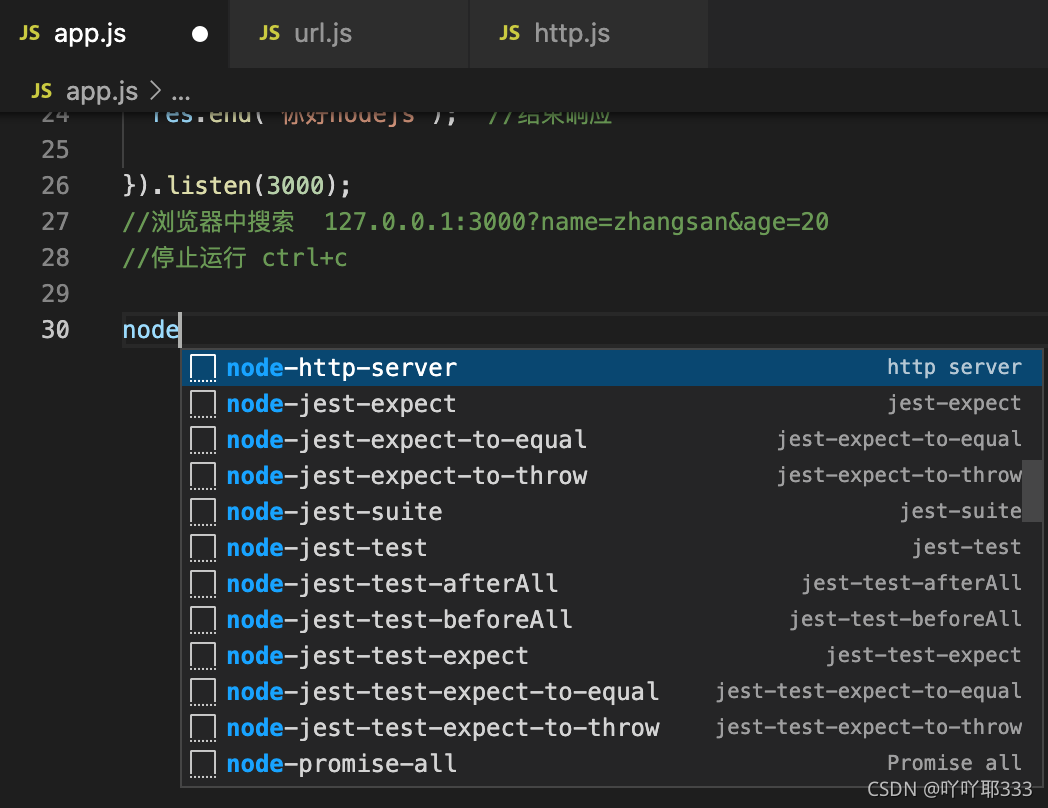Click snippet icon beside node-http-server

203,368
